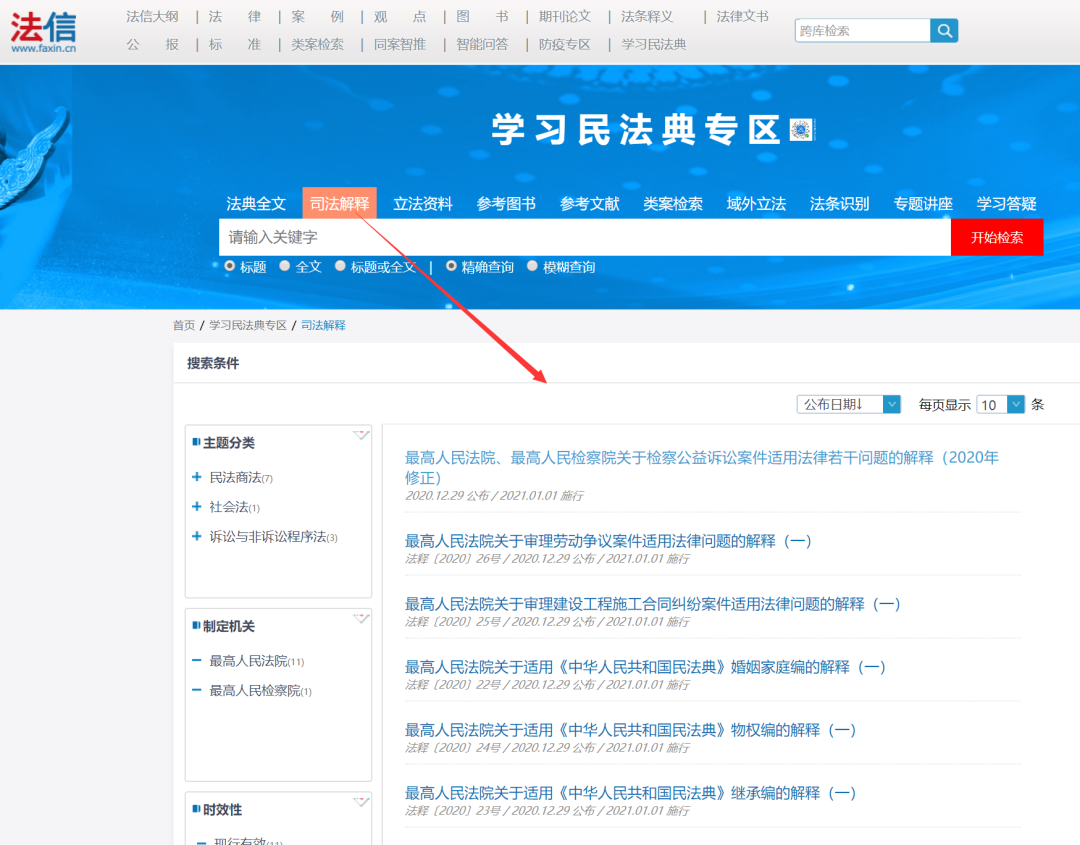The height and width of the screenshot is (845, 1080).
Task: Open 法信大纲 in top navigation
Action: coord(152,17)
